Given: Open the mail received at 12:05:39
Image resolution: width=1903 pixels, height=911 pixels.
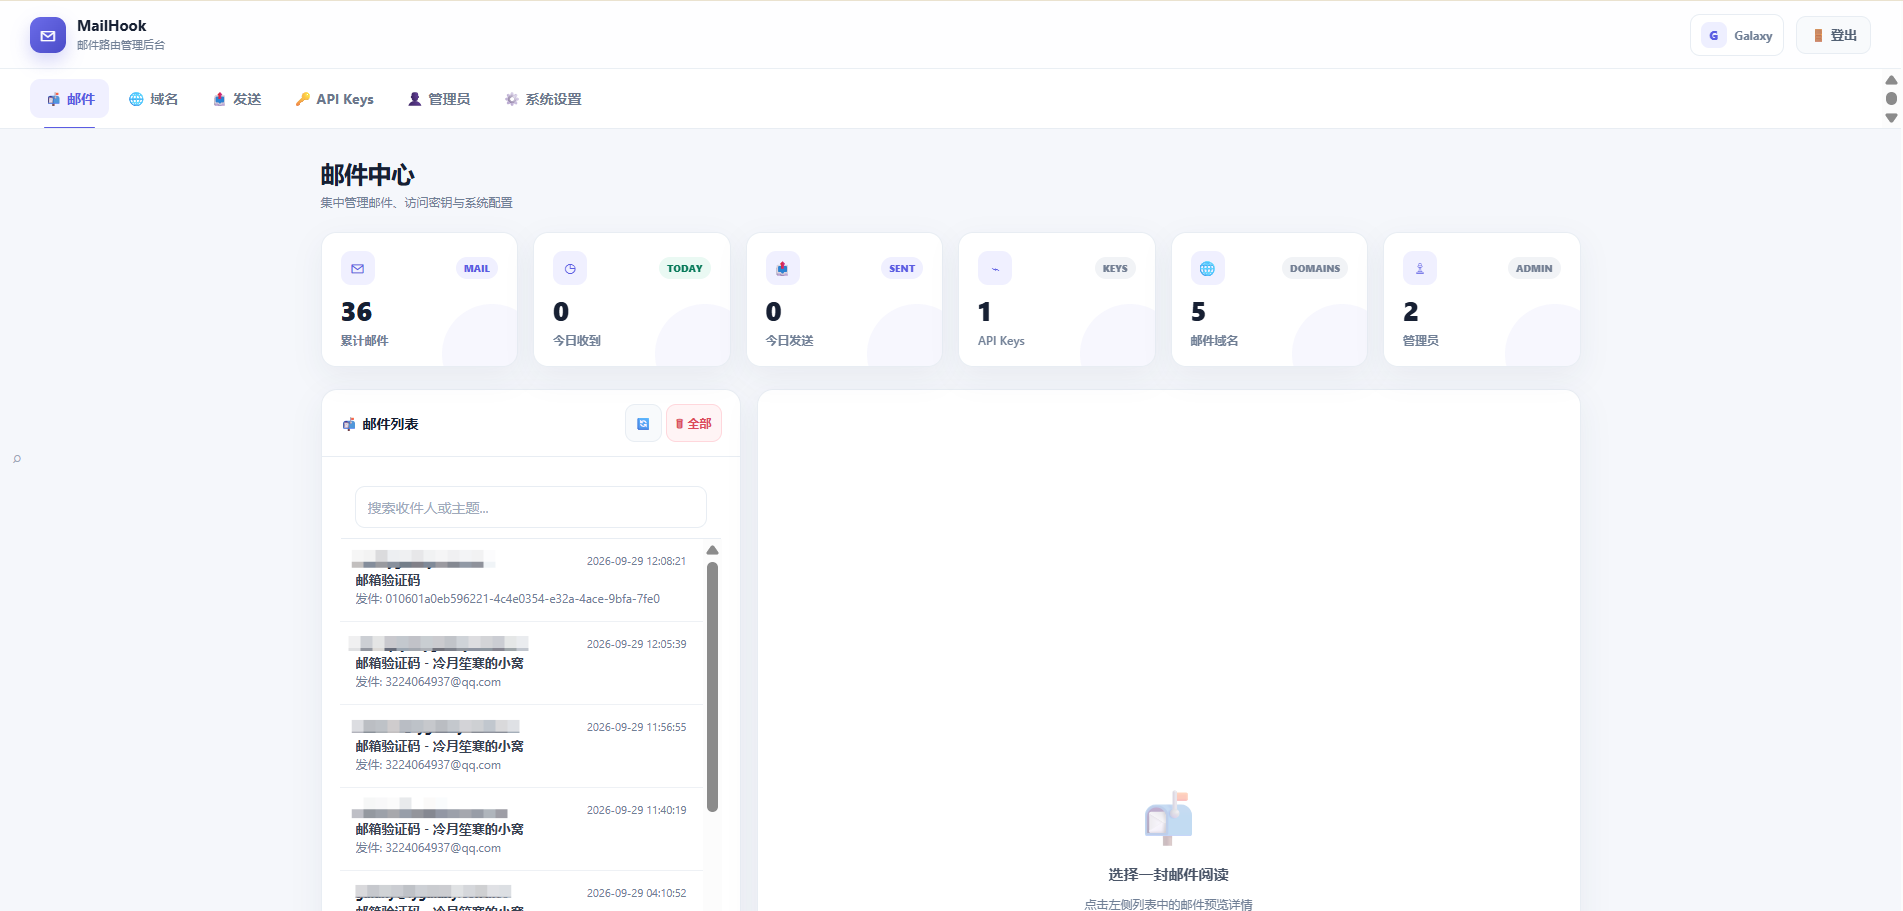Looking at the screenshot, I should (x=521, y=663).
